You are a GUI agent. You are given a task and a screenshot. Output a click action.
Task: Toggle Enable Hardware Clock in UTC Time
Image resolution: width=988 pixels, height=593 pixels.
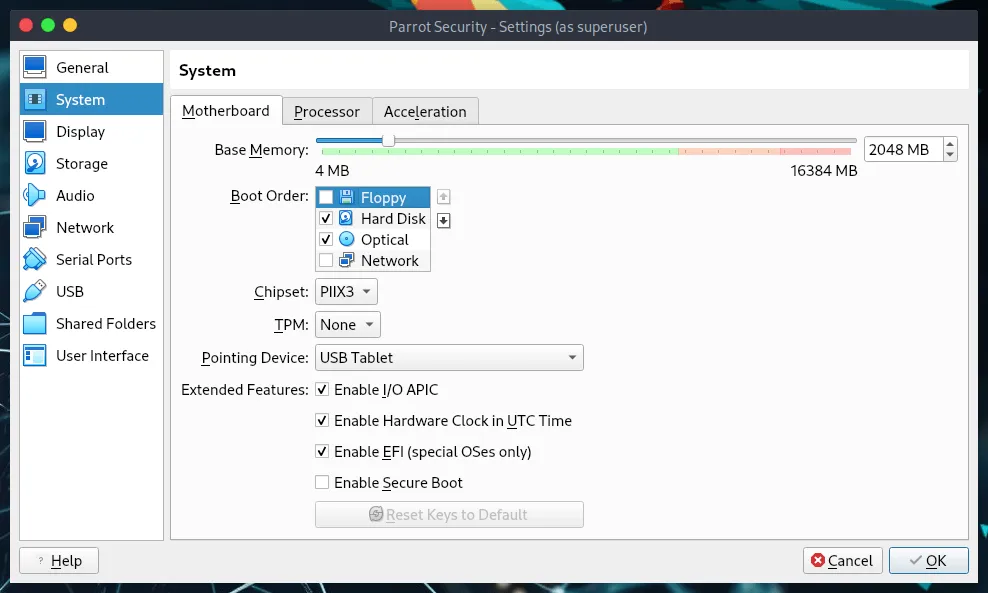point(322,420)
